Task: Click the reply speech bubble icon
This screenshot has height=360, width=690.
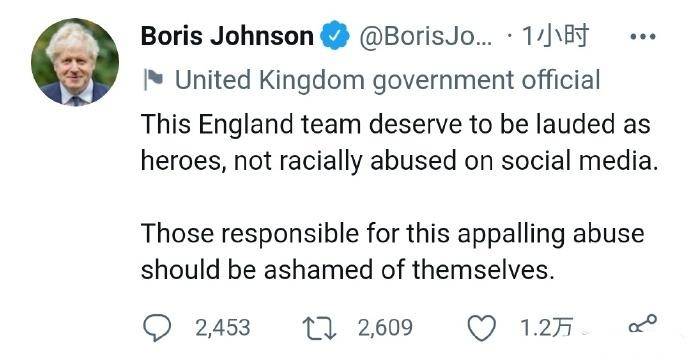Action: tap(157, 328)
